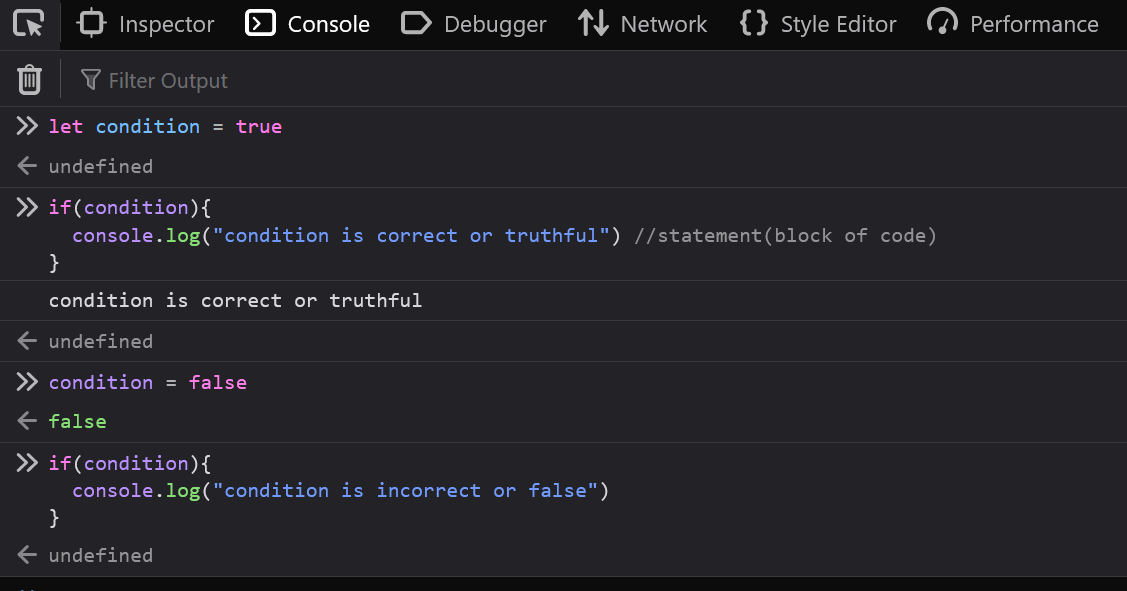Click the "condition = false" command entry
The width and height of the screenshot is (1127, 591).
point(147,383)
